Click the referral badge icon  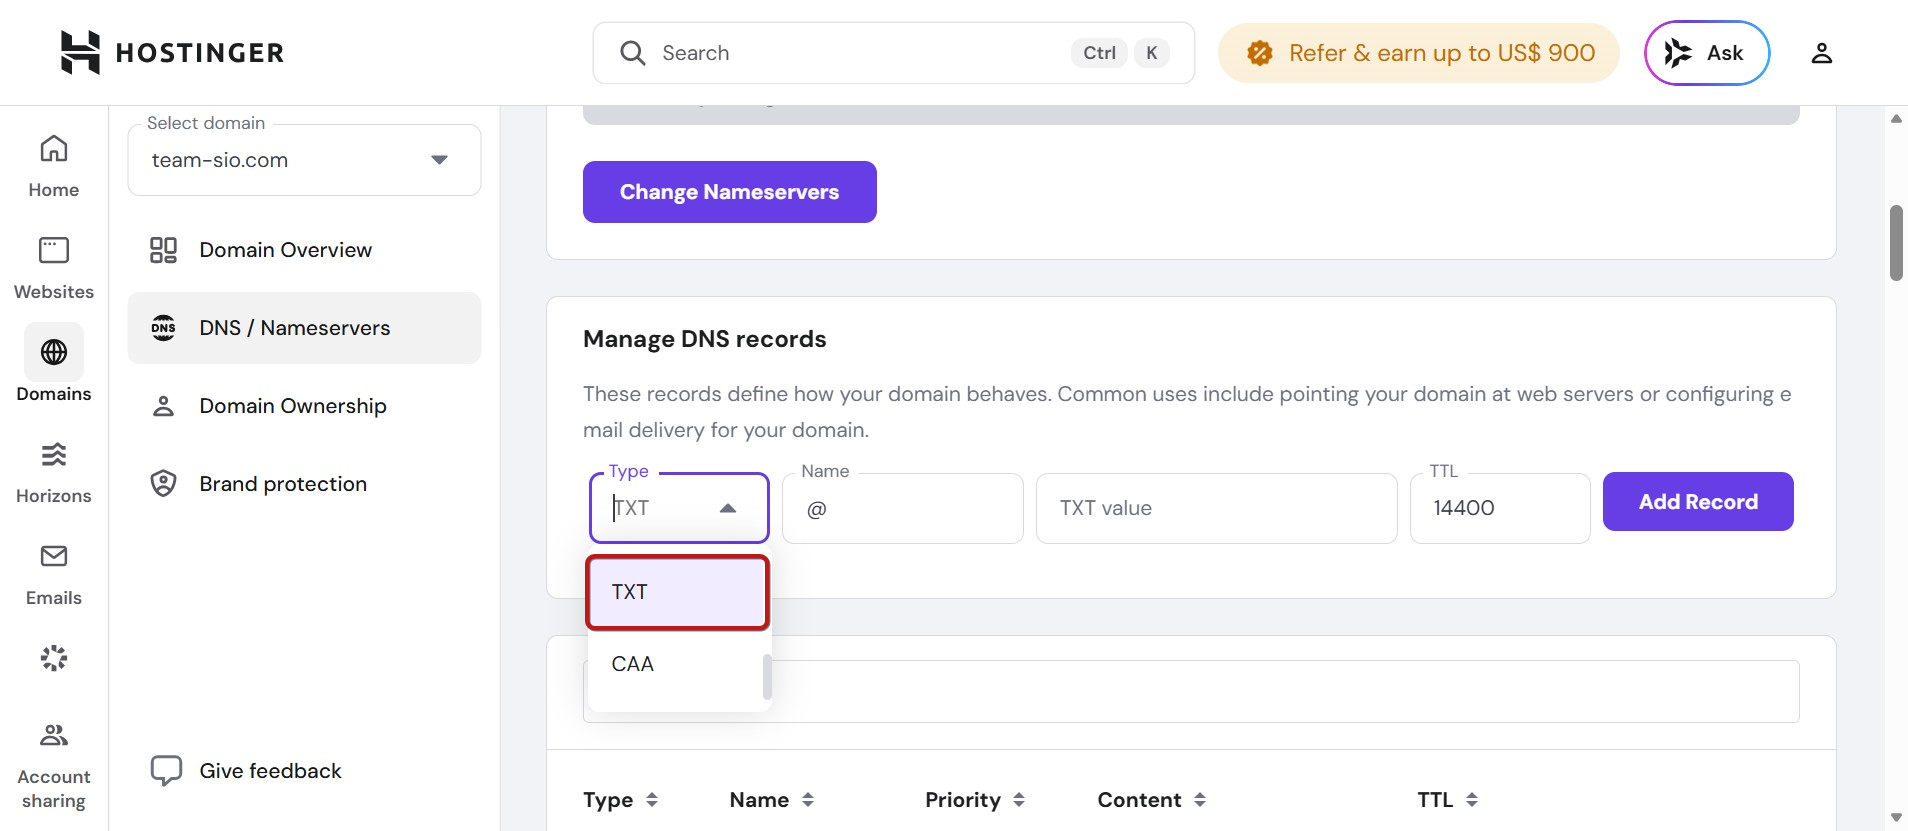[x=1259, y=53]
